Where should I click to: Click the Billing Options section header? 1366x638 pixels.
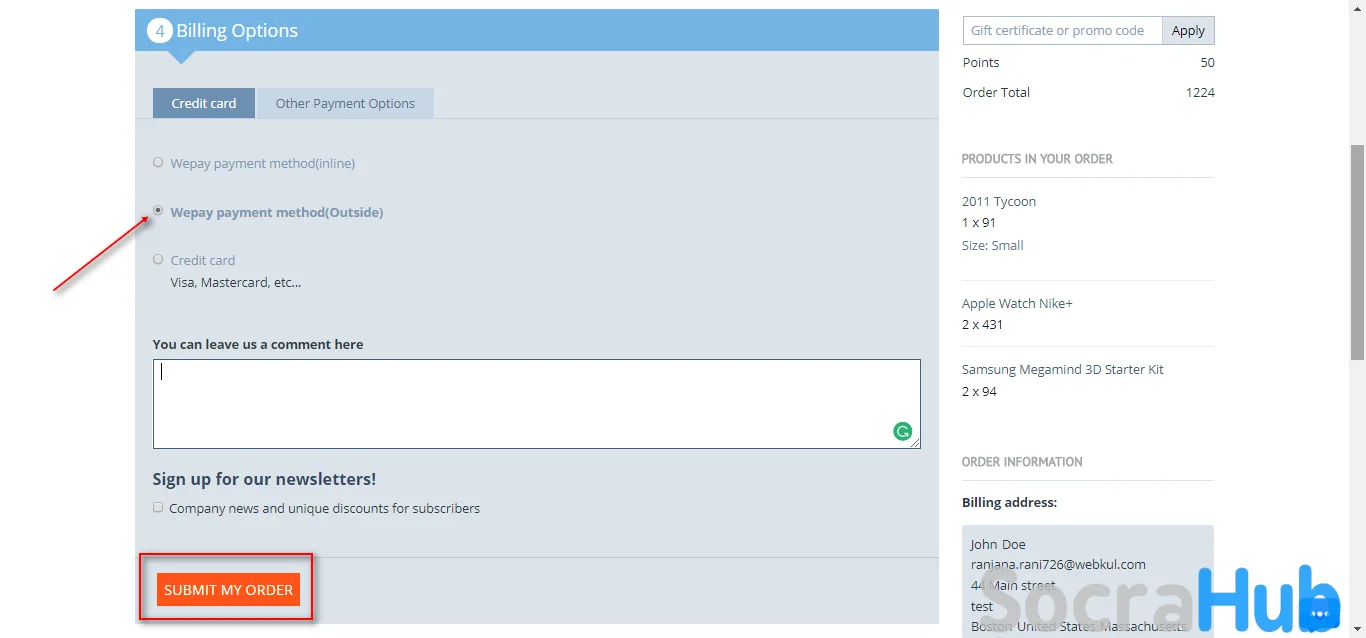(537, 30)
